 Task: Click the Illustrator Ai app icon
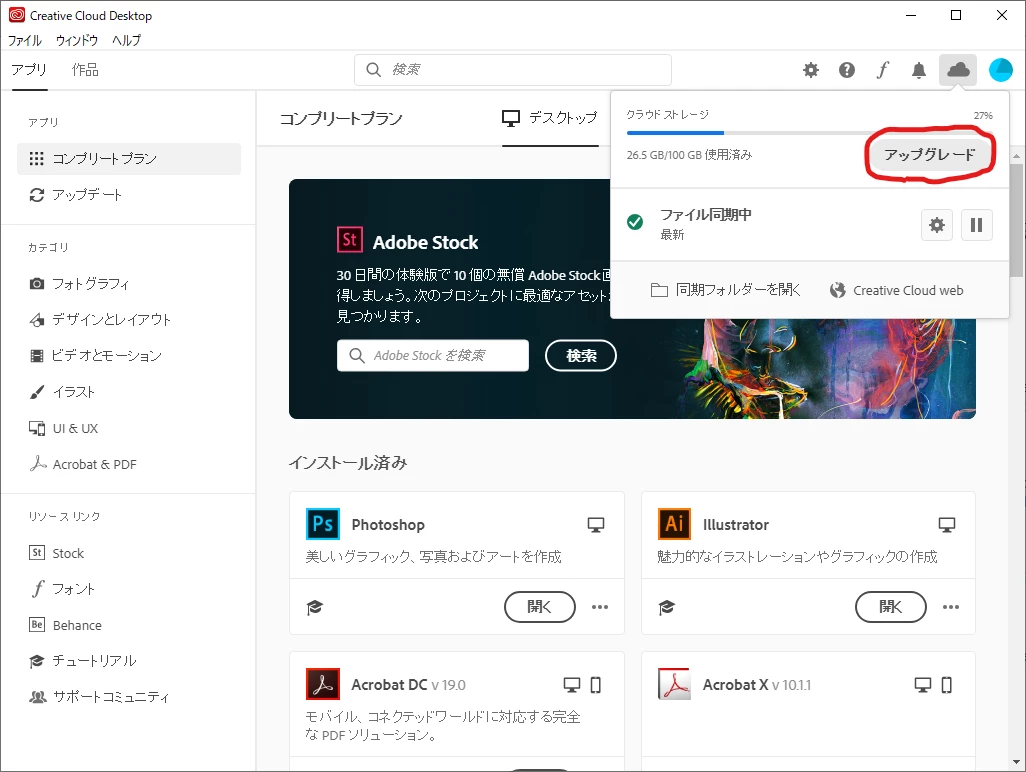tap(674, 524)
